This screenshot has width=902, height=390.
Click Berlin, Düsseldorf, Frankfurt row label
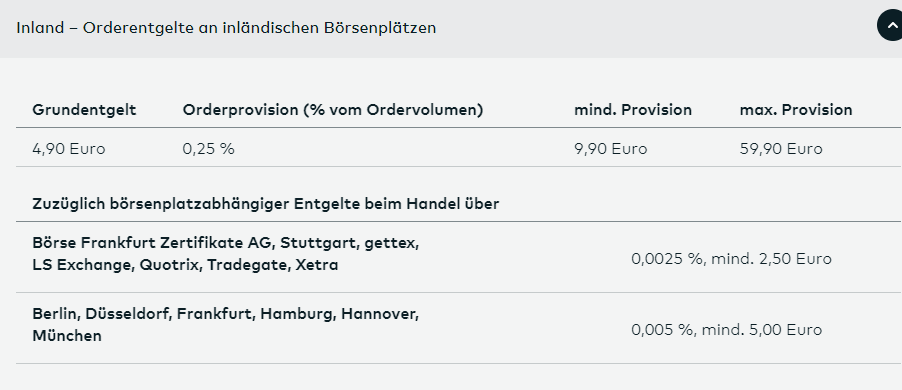coord(226,325)
